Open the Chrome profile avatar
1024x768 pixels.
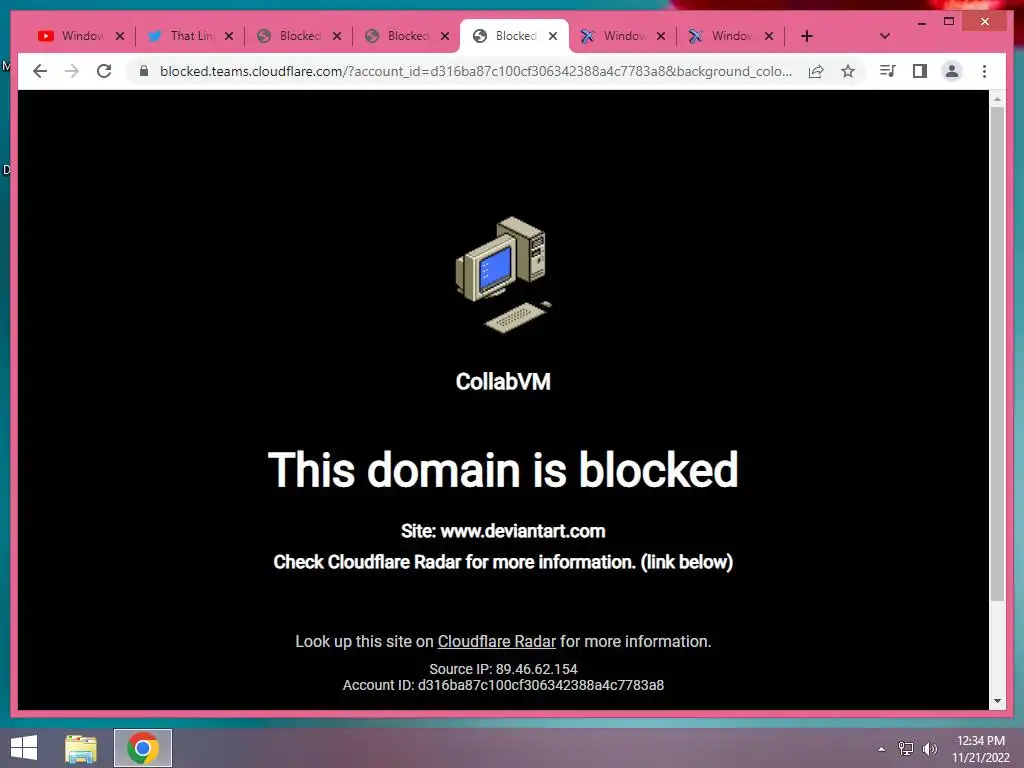pos(952,71)
